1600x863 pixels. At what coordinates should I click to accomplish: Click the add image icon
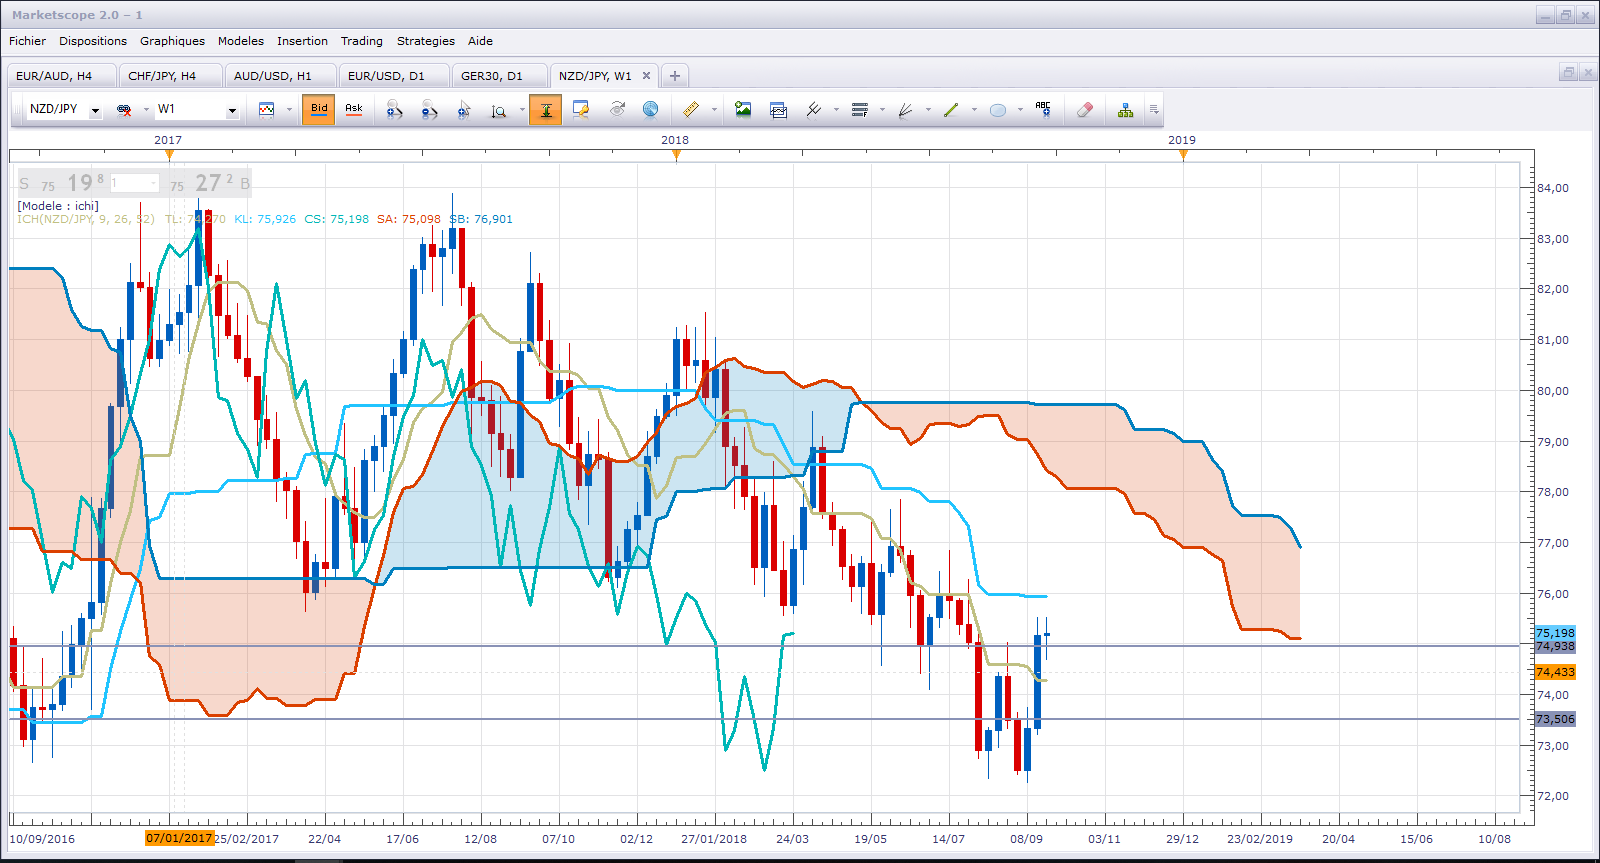coord(743,110)
